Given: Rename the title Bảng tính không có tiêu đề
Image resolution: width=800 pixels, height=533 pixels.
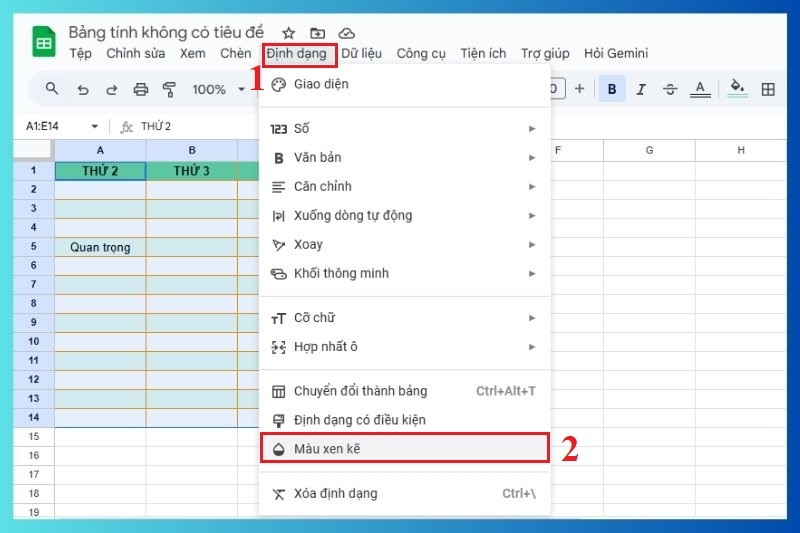Looking at the screenshot, I should [x=166, y=32].
